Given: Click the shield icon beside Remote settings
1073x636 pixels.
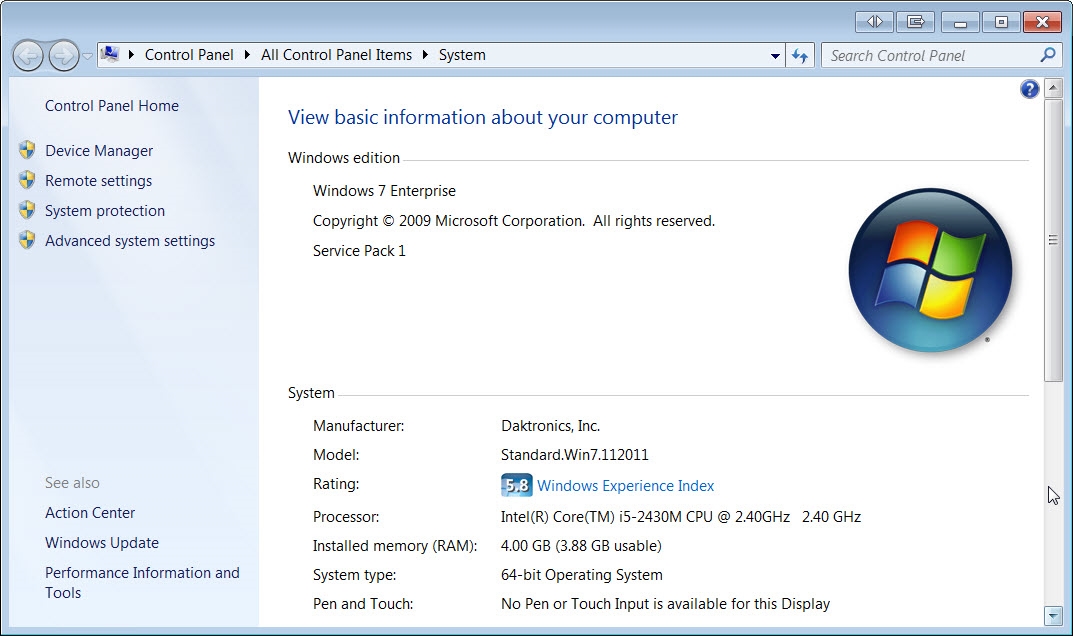Looking at the screenshot, I should pyautogui.click(x=26, y=180).
